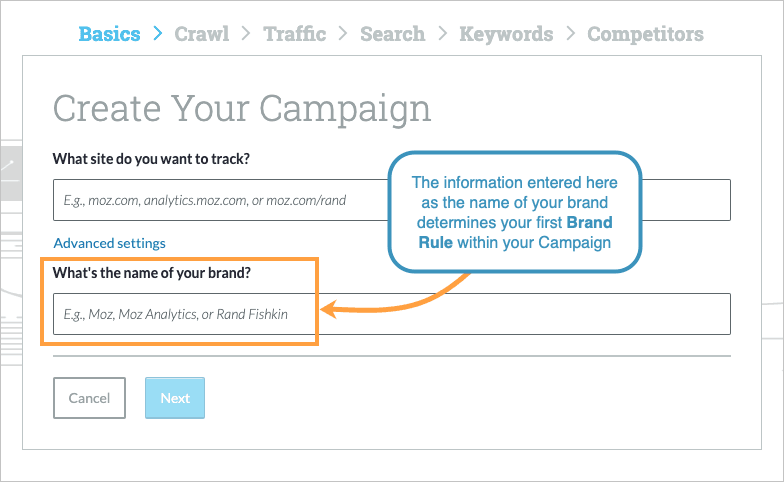The image size is (784, 482).
Task: Go to the Crawl step
Action: pos(201,34)
